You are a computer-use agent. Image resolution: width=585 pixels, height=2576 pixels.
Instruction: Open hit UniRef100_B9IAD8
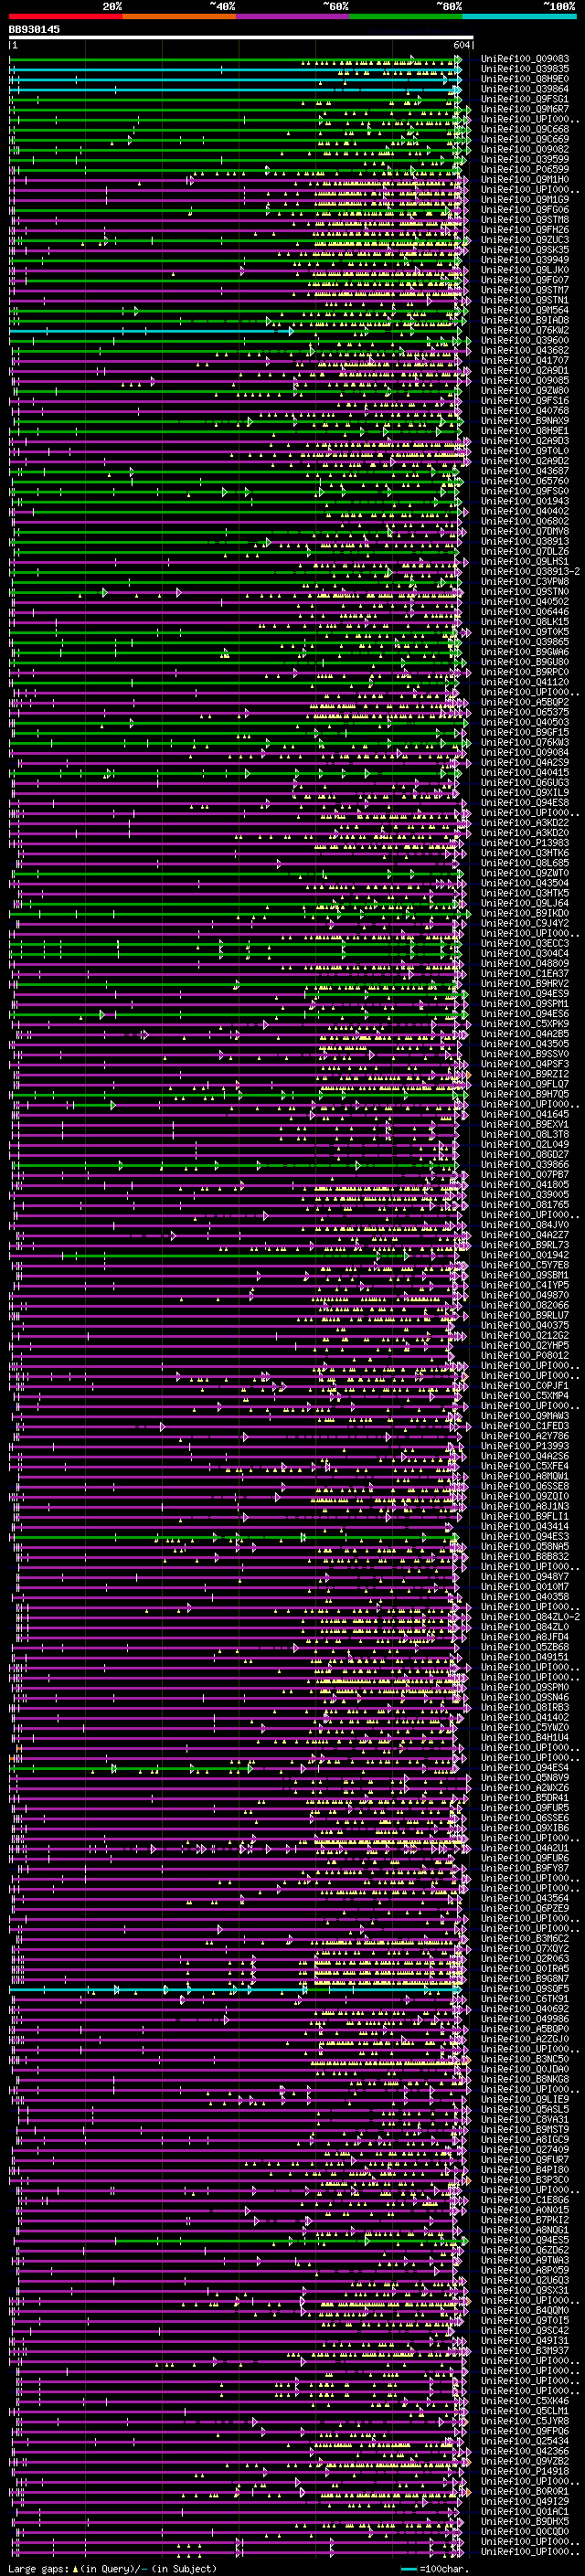click(x=525, y=320)
